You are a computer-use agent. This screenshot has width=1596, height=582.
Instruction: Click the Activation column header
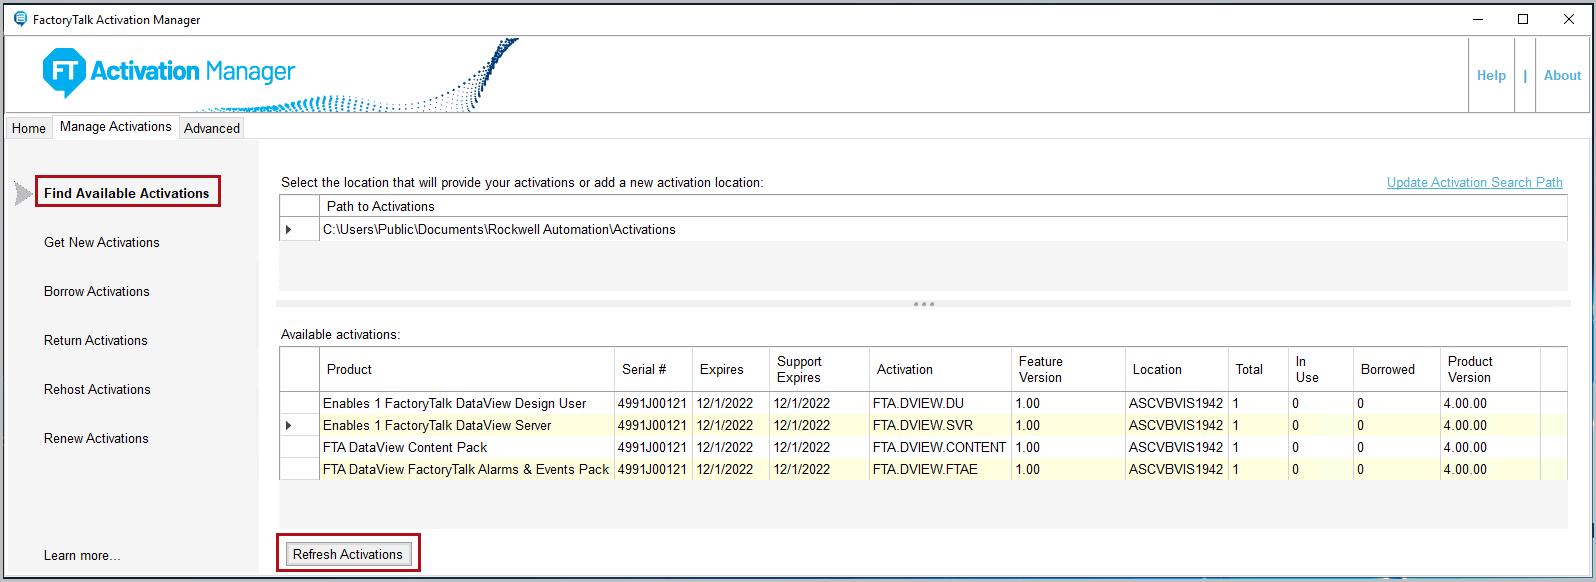(940, 369)
